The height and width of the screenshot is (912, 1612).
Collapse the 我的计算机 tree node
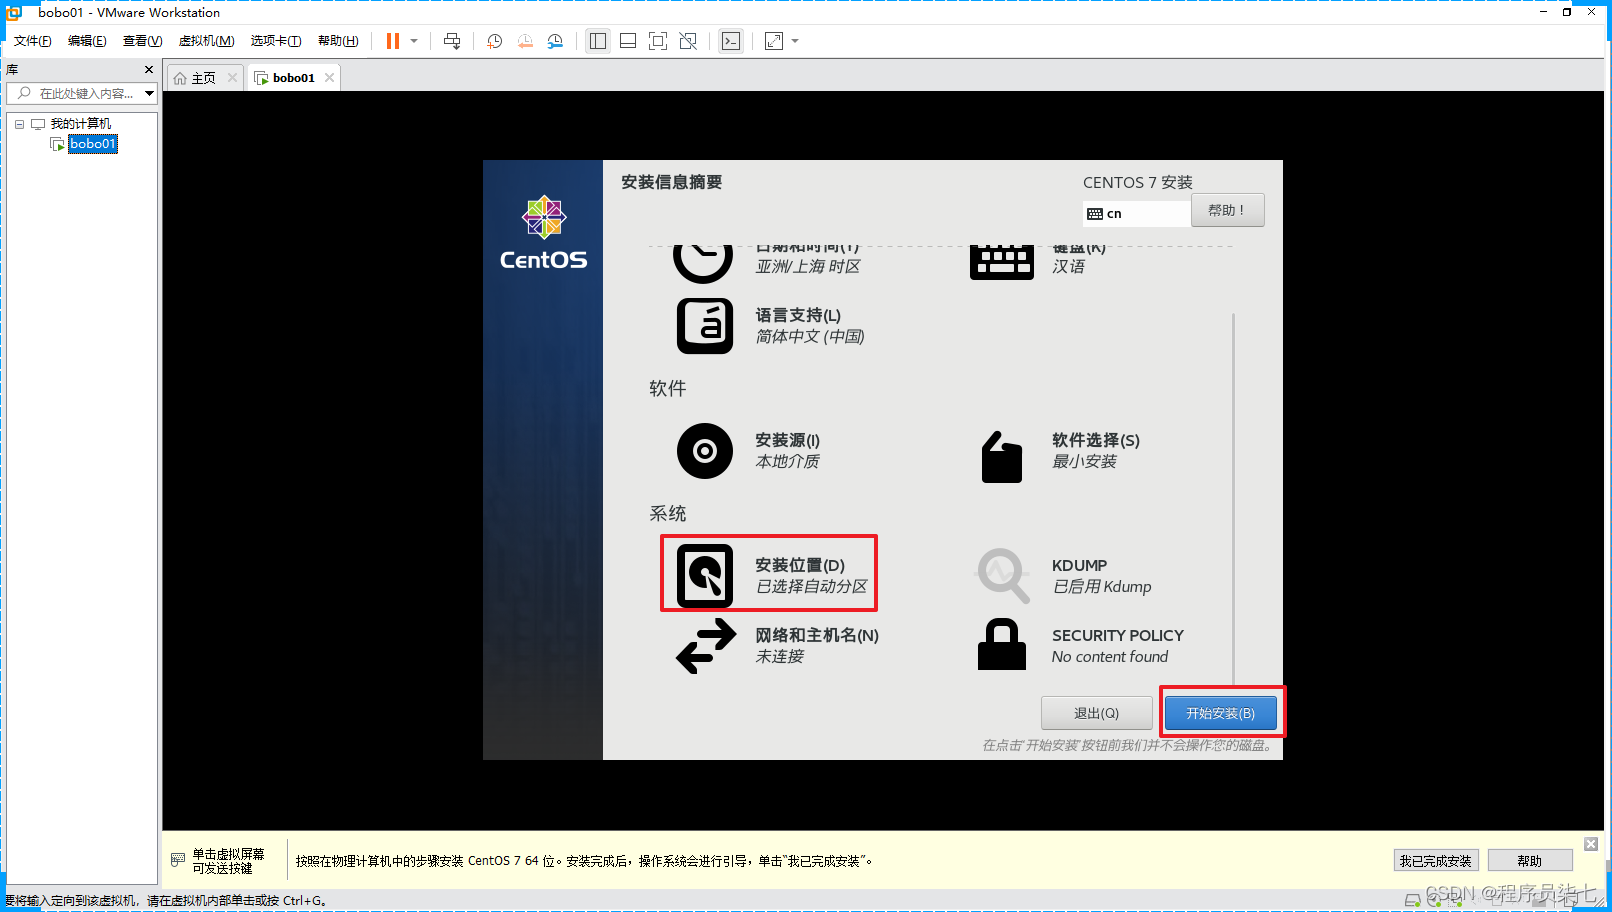coord(18,123)
